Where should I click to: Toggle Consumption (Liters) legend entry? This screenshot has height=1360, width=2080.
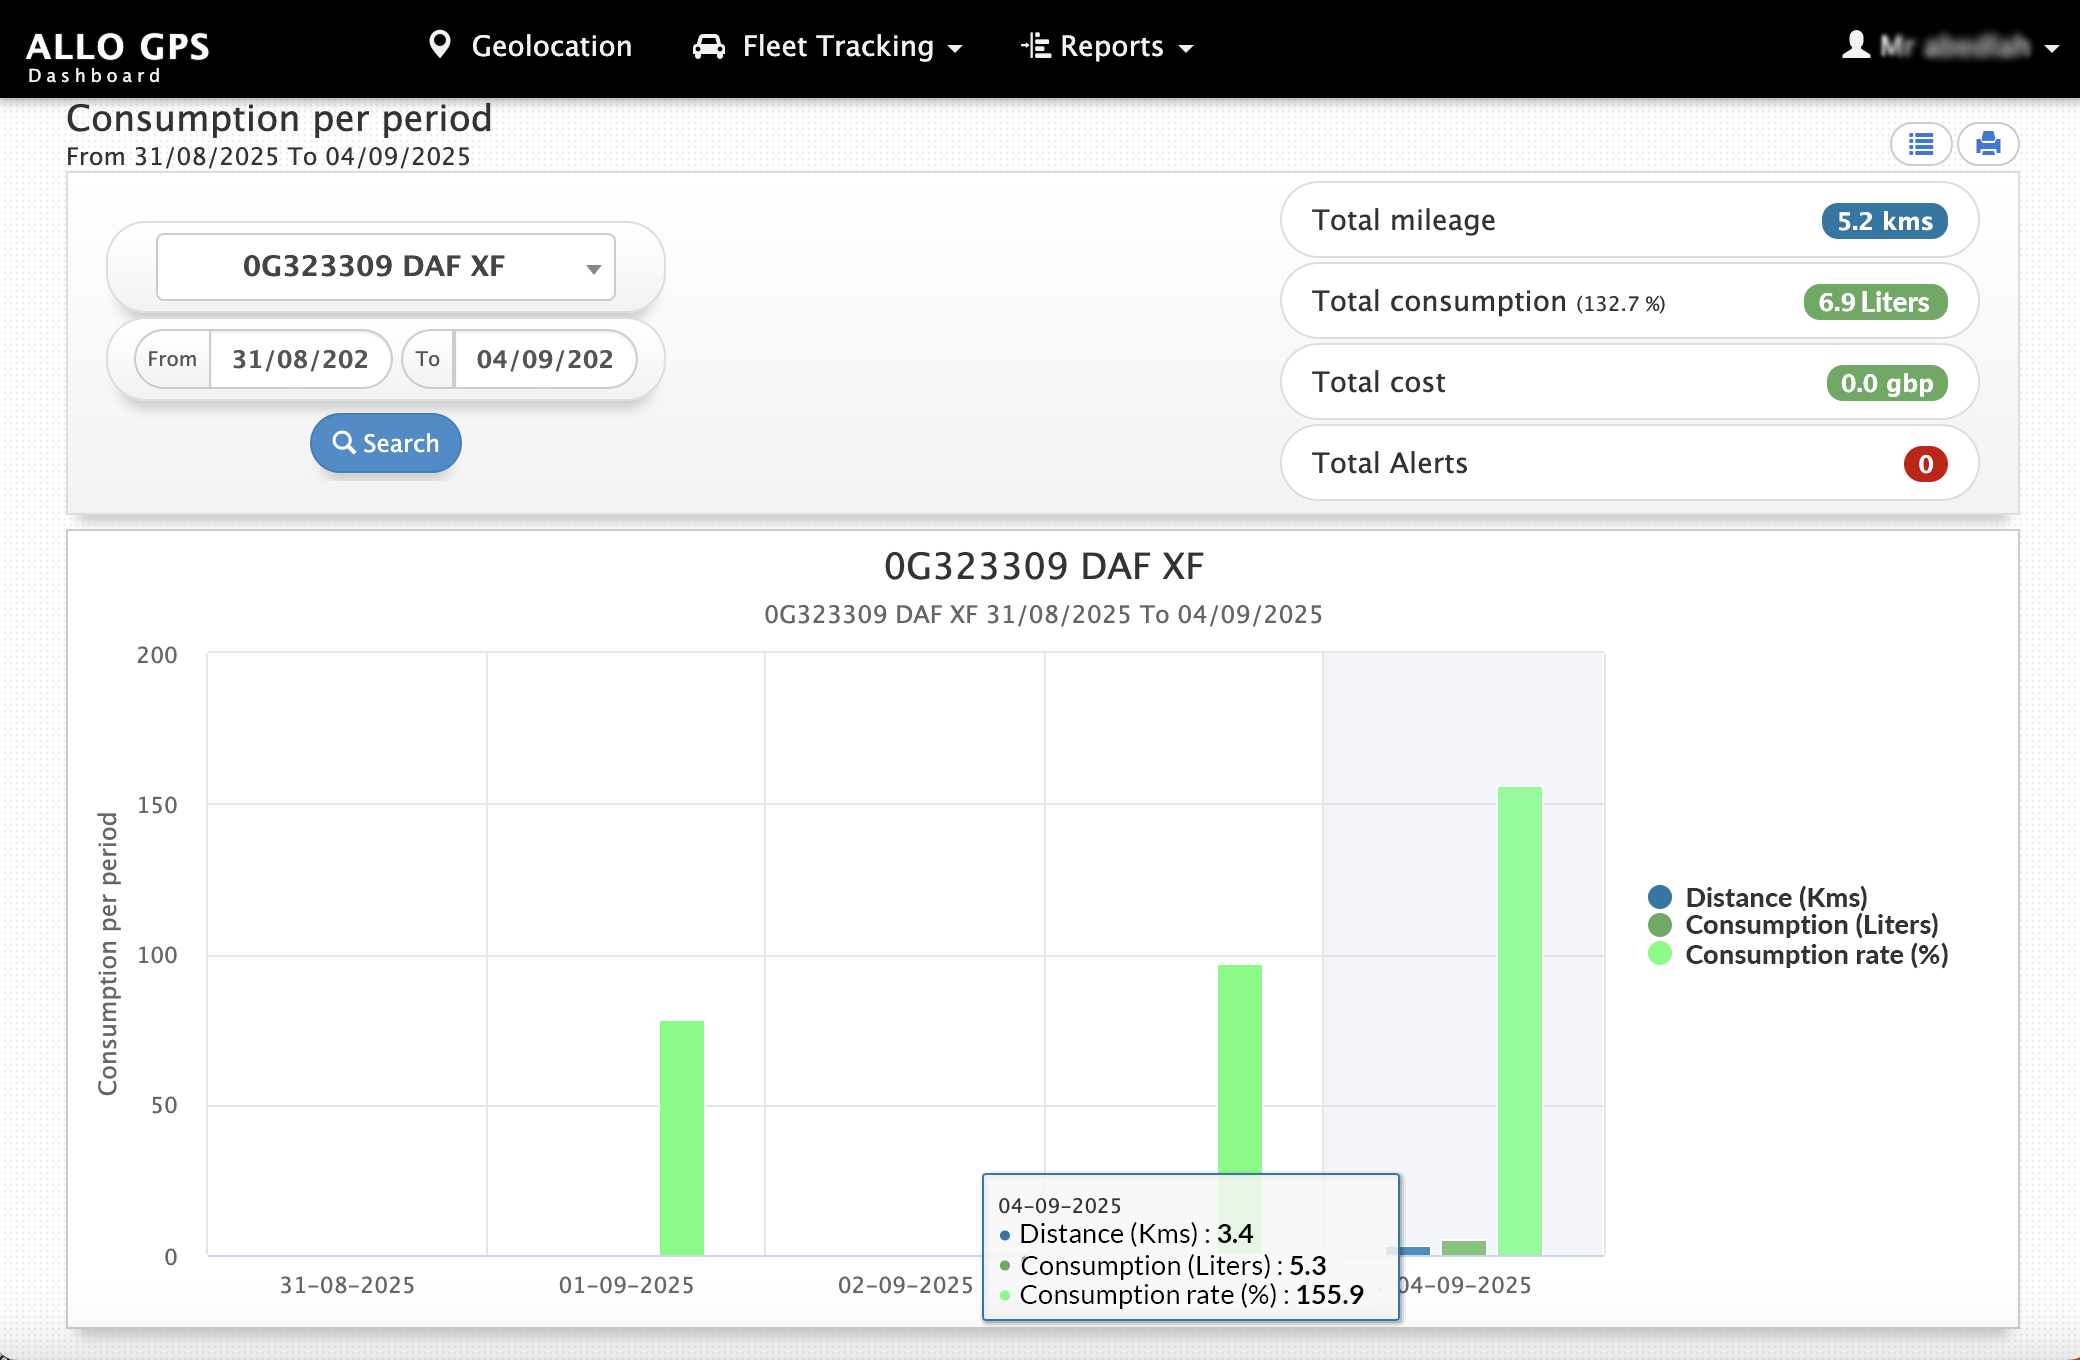point(1811,925)
